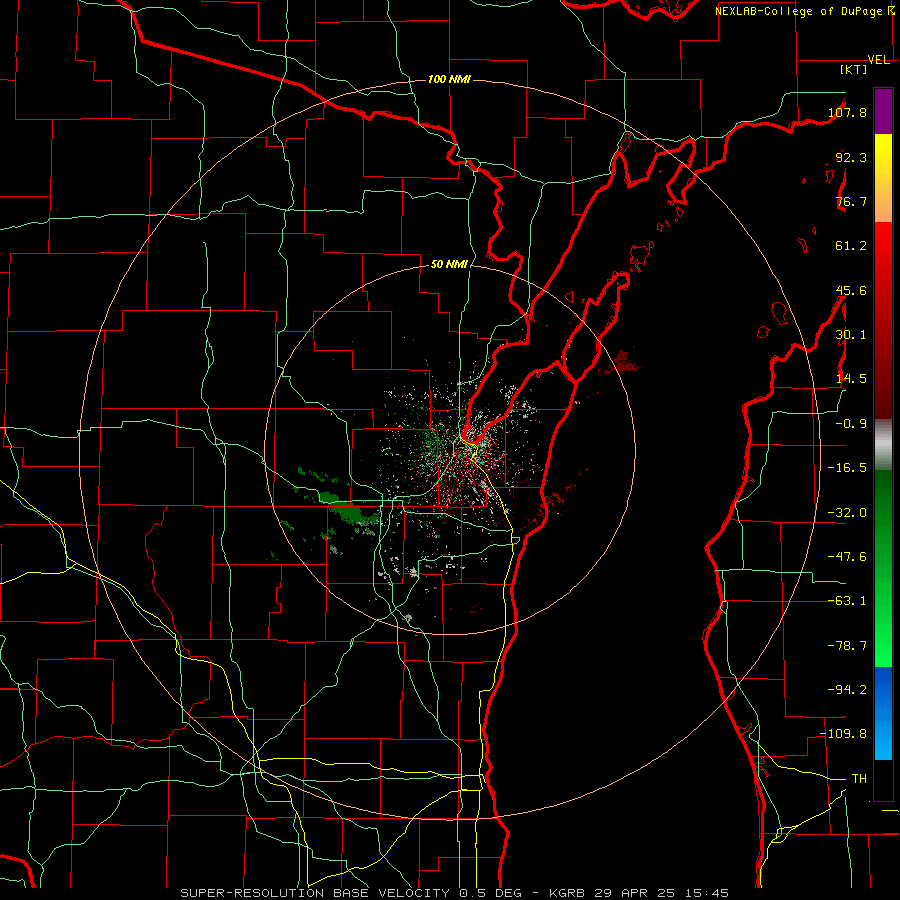Click the [KT] units label
The width and height of the screenshot is (900, 900).
tap(853, 69)
